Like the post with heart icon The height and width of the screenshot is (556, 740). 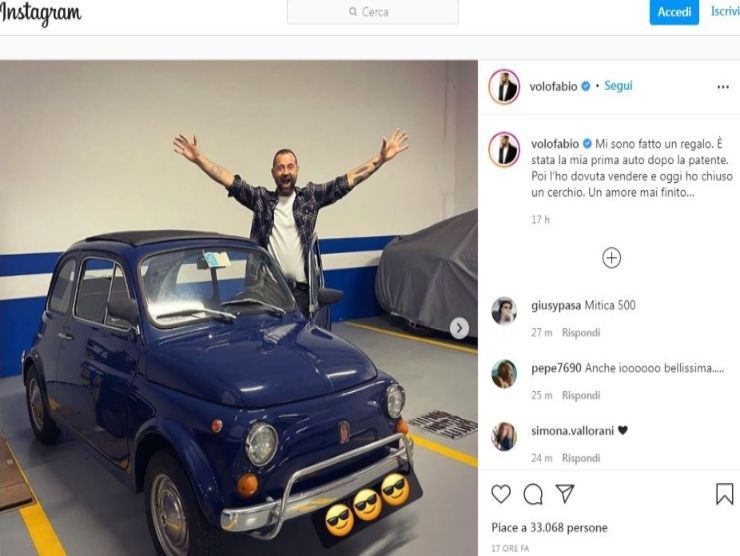(501, 493)
